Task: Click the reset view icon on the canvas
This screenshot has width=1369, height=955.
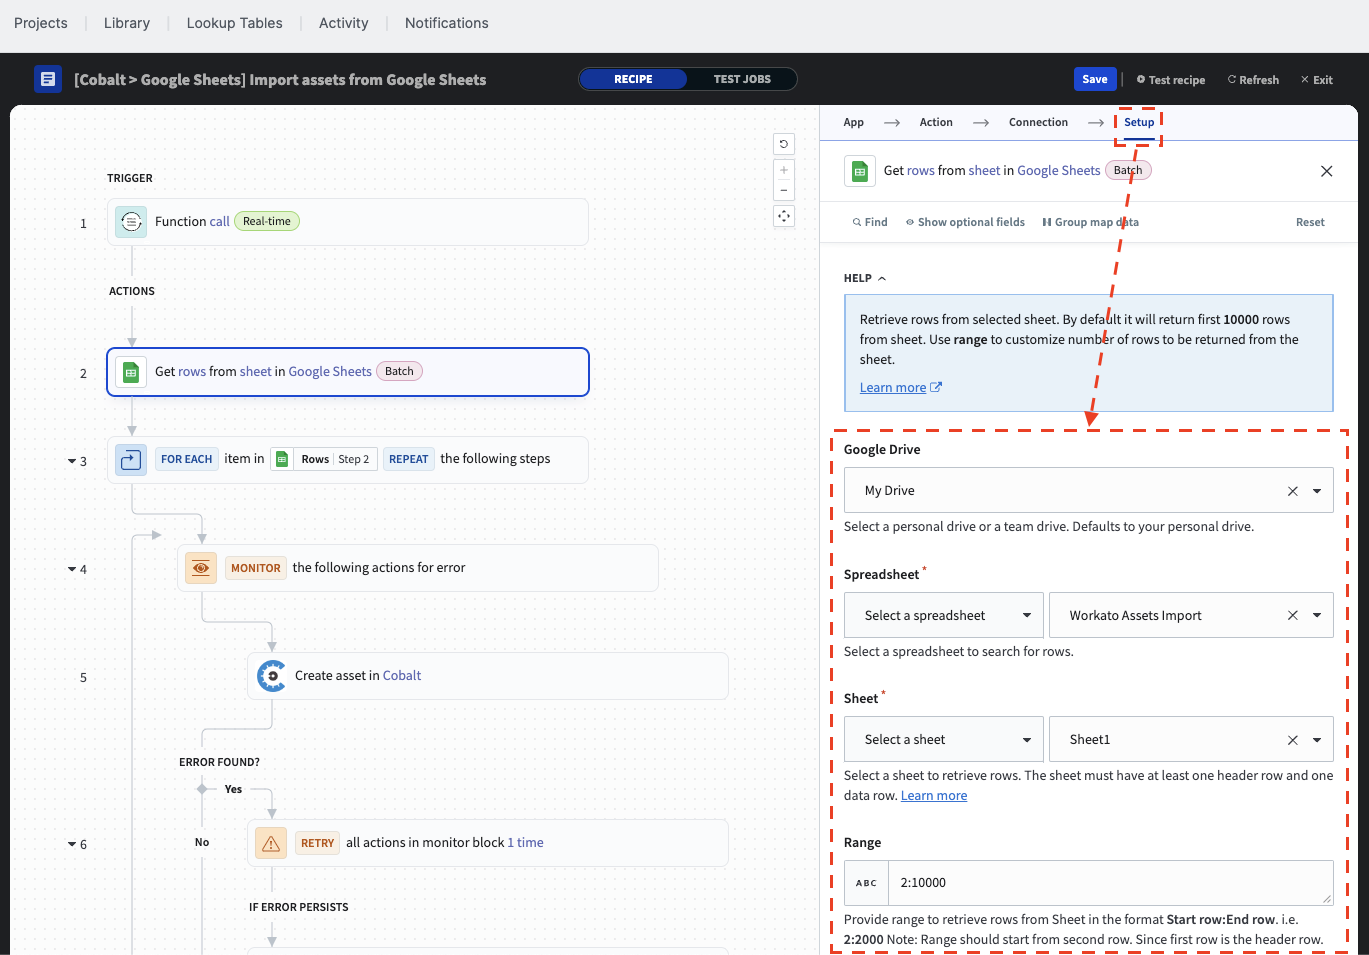Action: click(x=784, y=144)
